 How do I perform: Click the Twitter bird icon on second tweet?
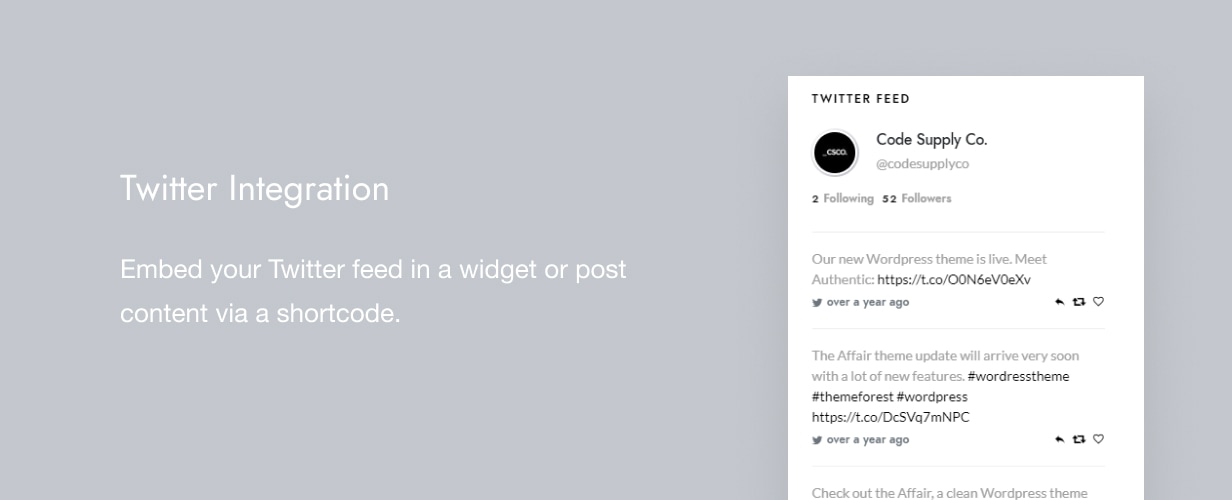pos(817,440)
